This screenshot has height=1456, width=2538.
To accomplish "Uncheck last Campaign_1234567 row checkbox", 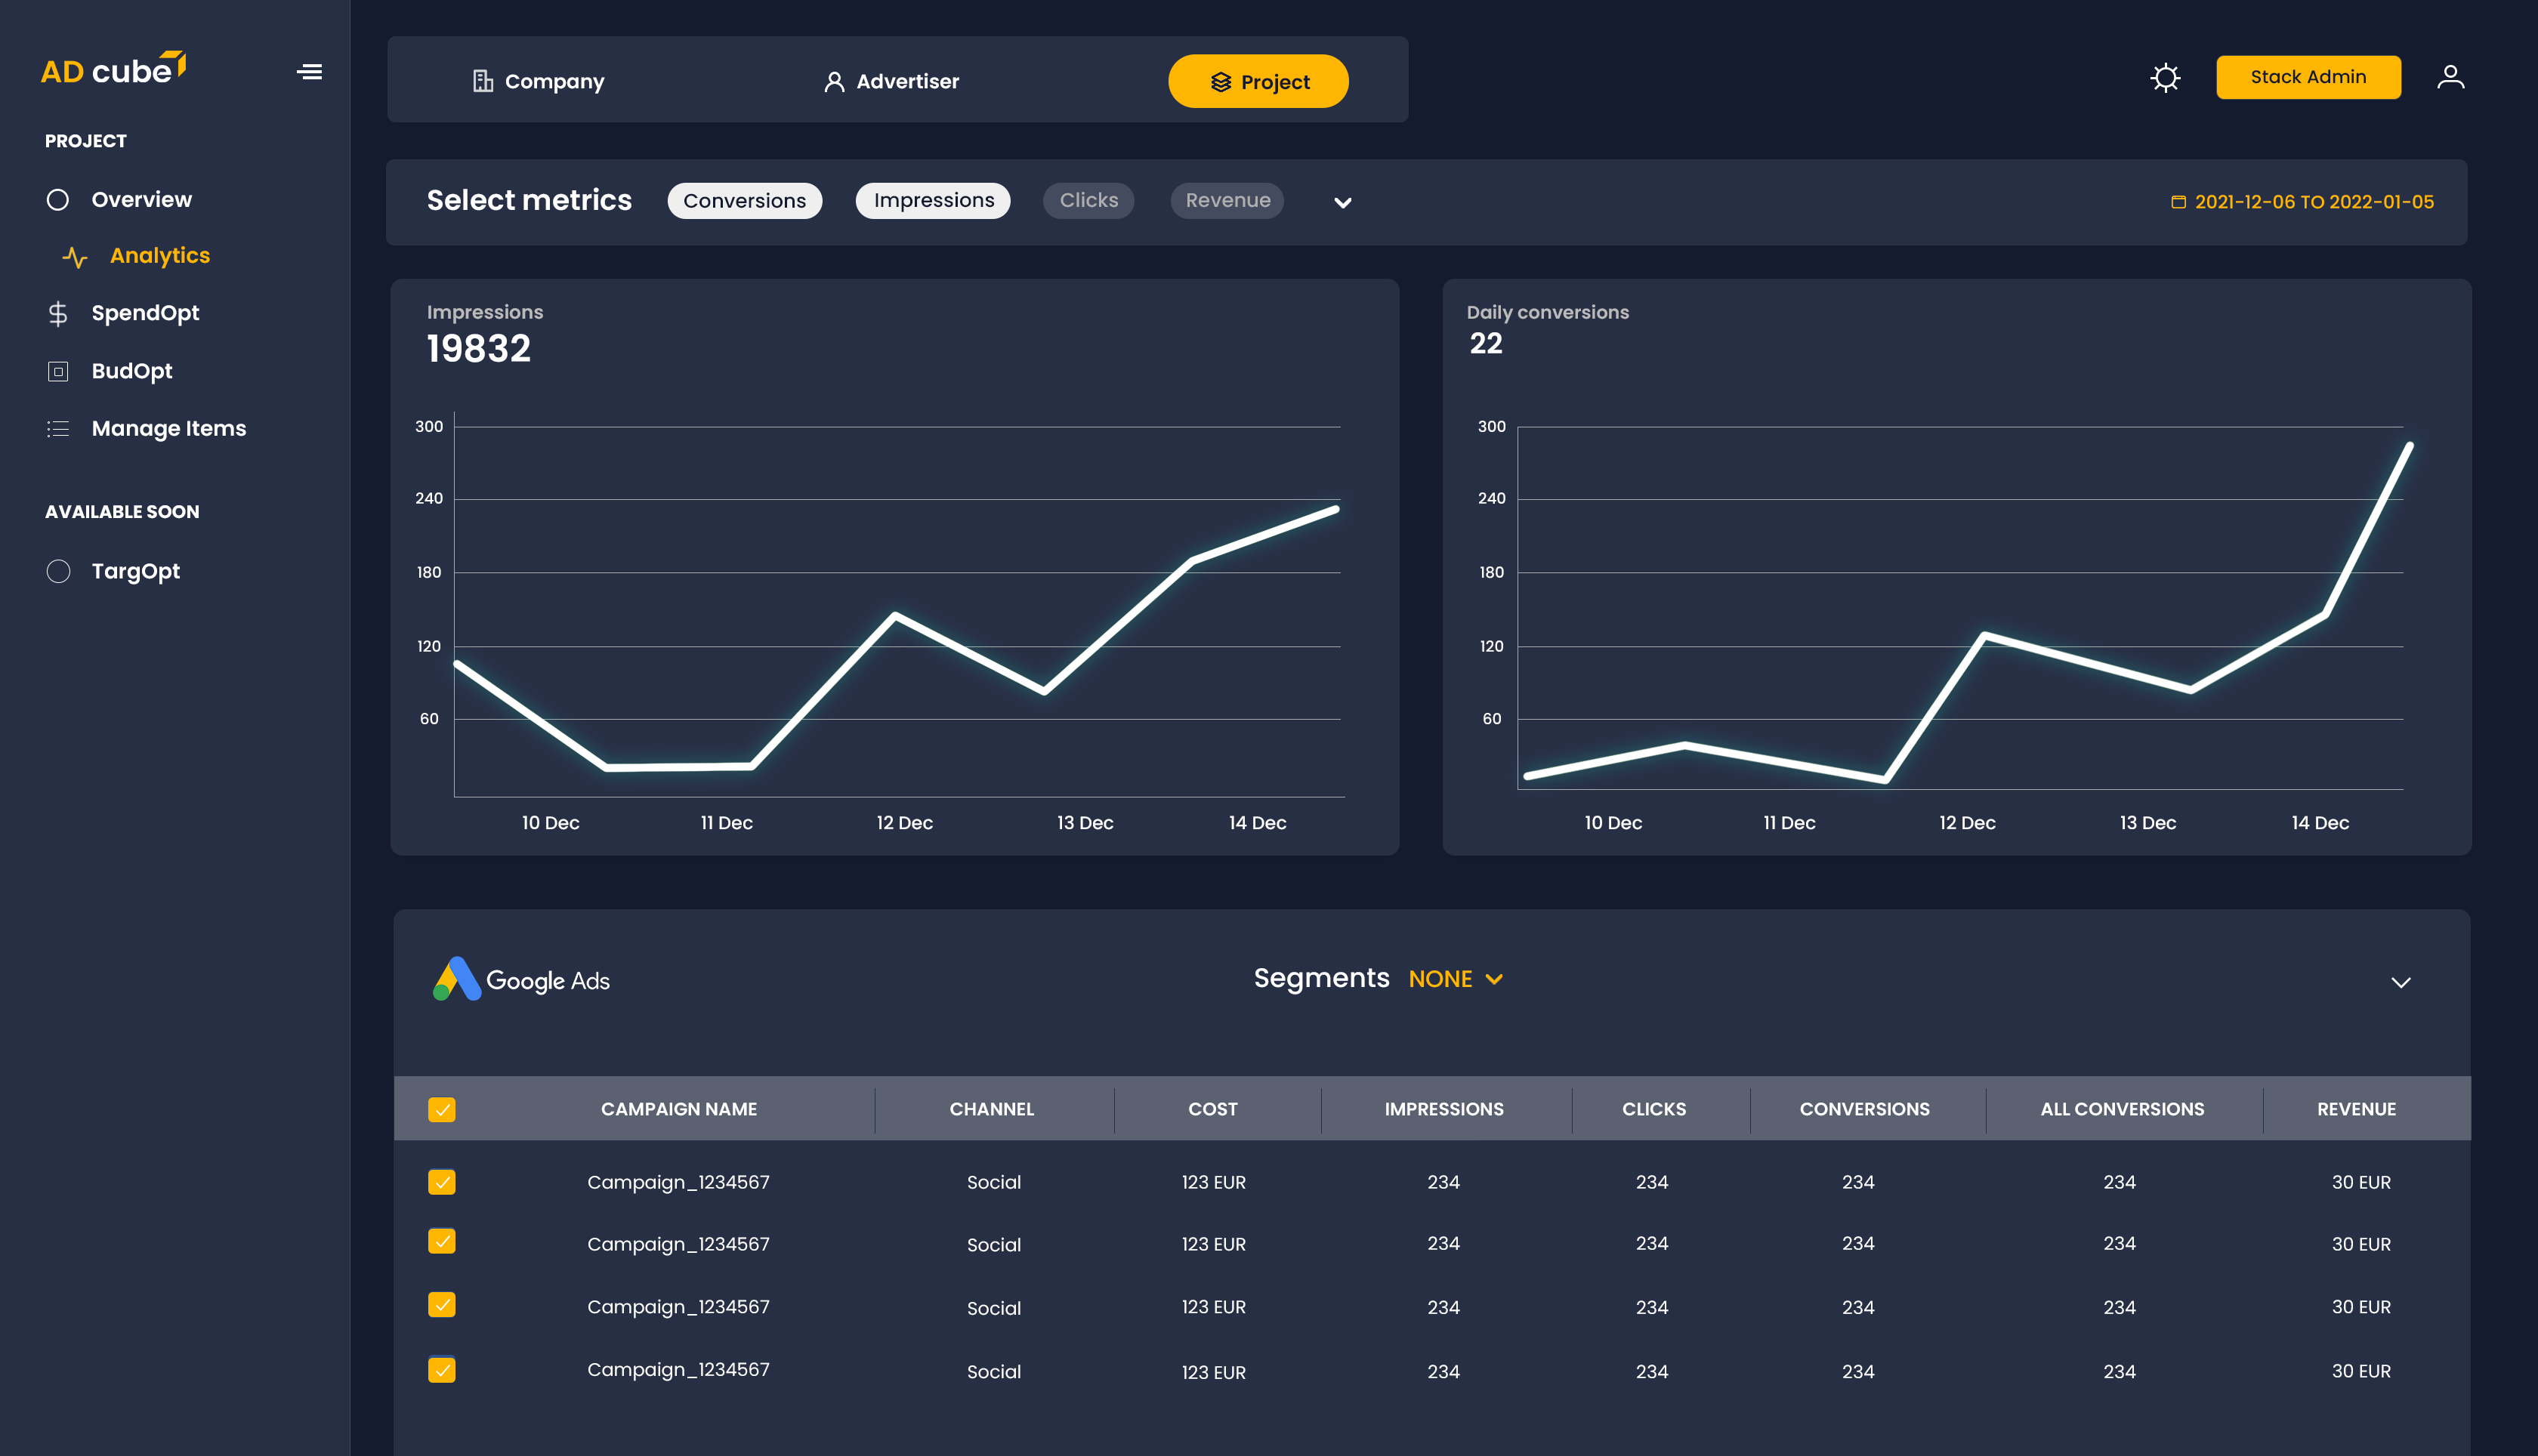I will coord(441,1370).
